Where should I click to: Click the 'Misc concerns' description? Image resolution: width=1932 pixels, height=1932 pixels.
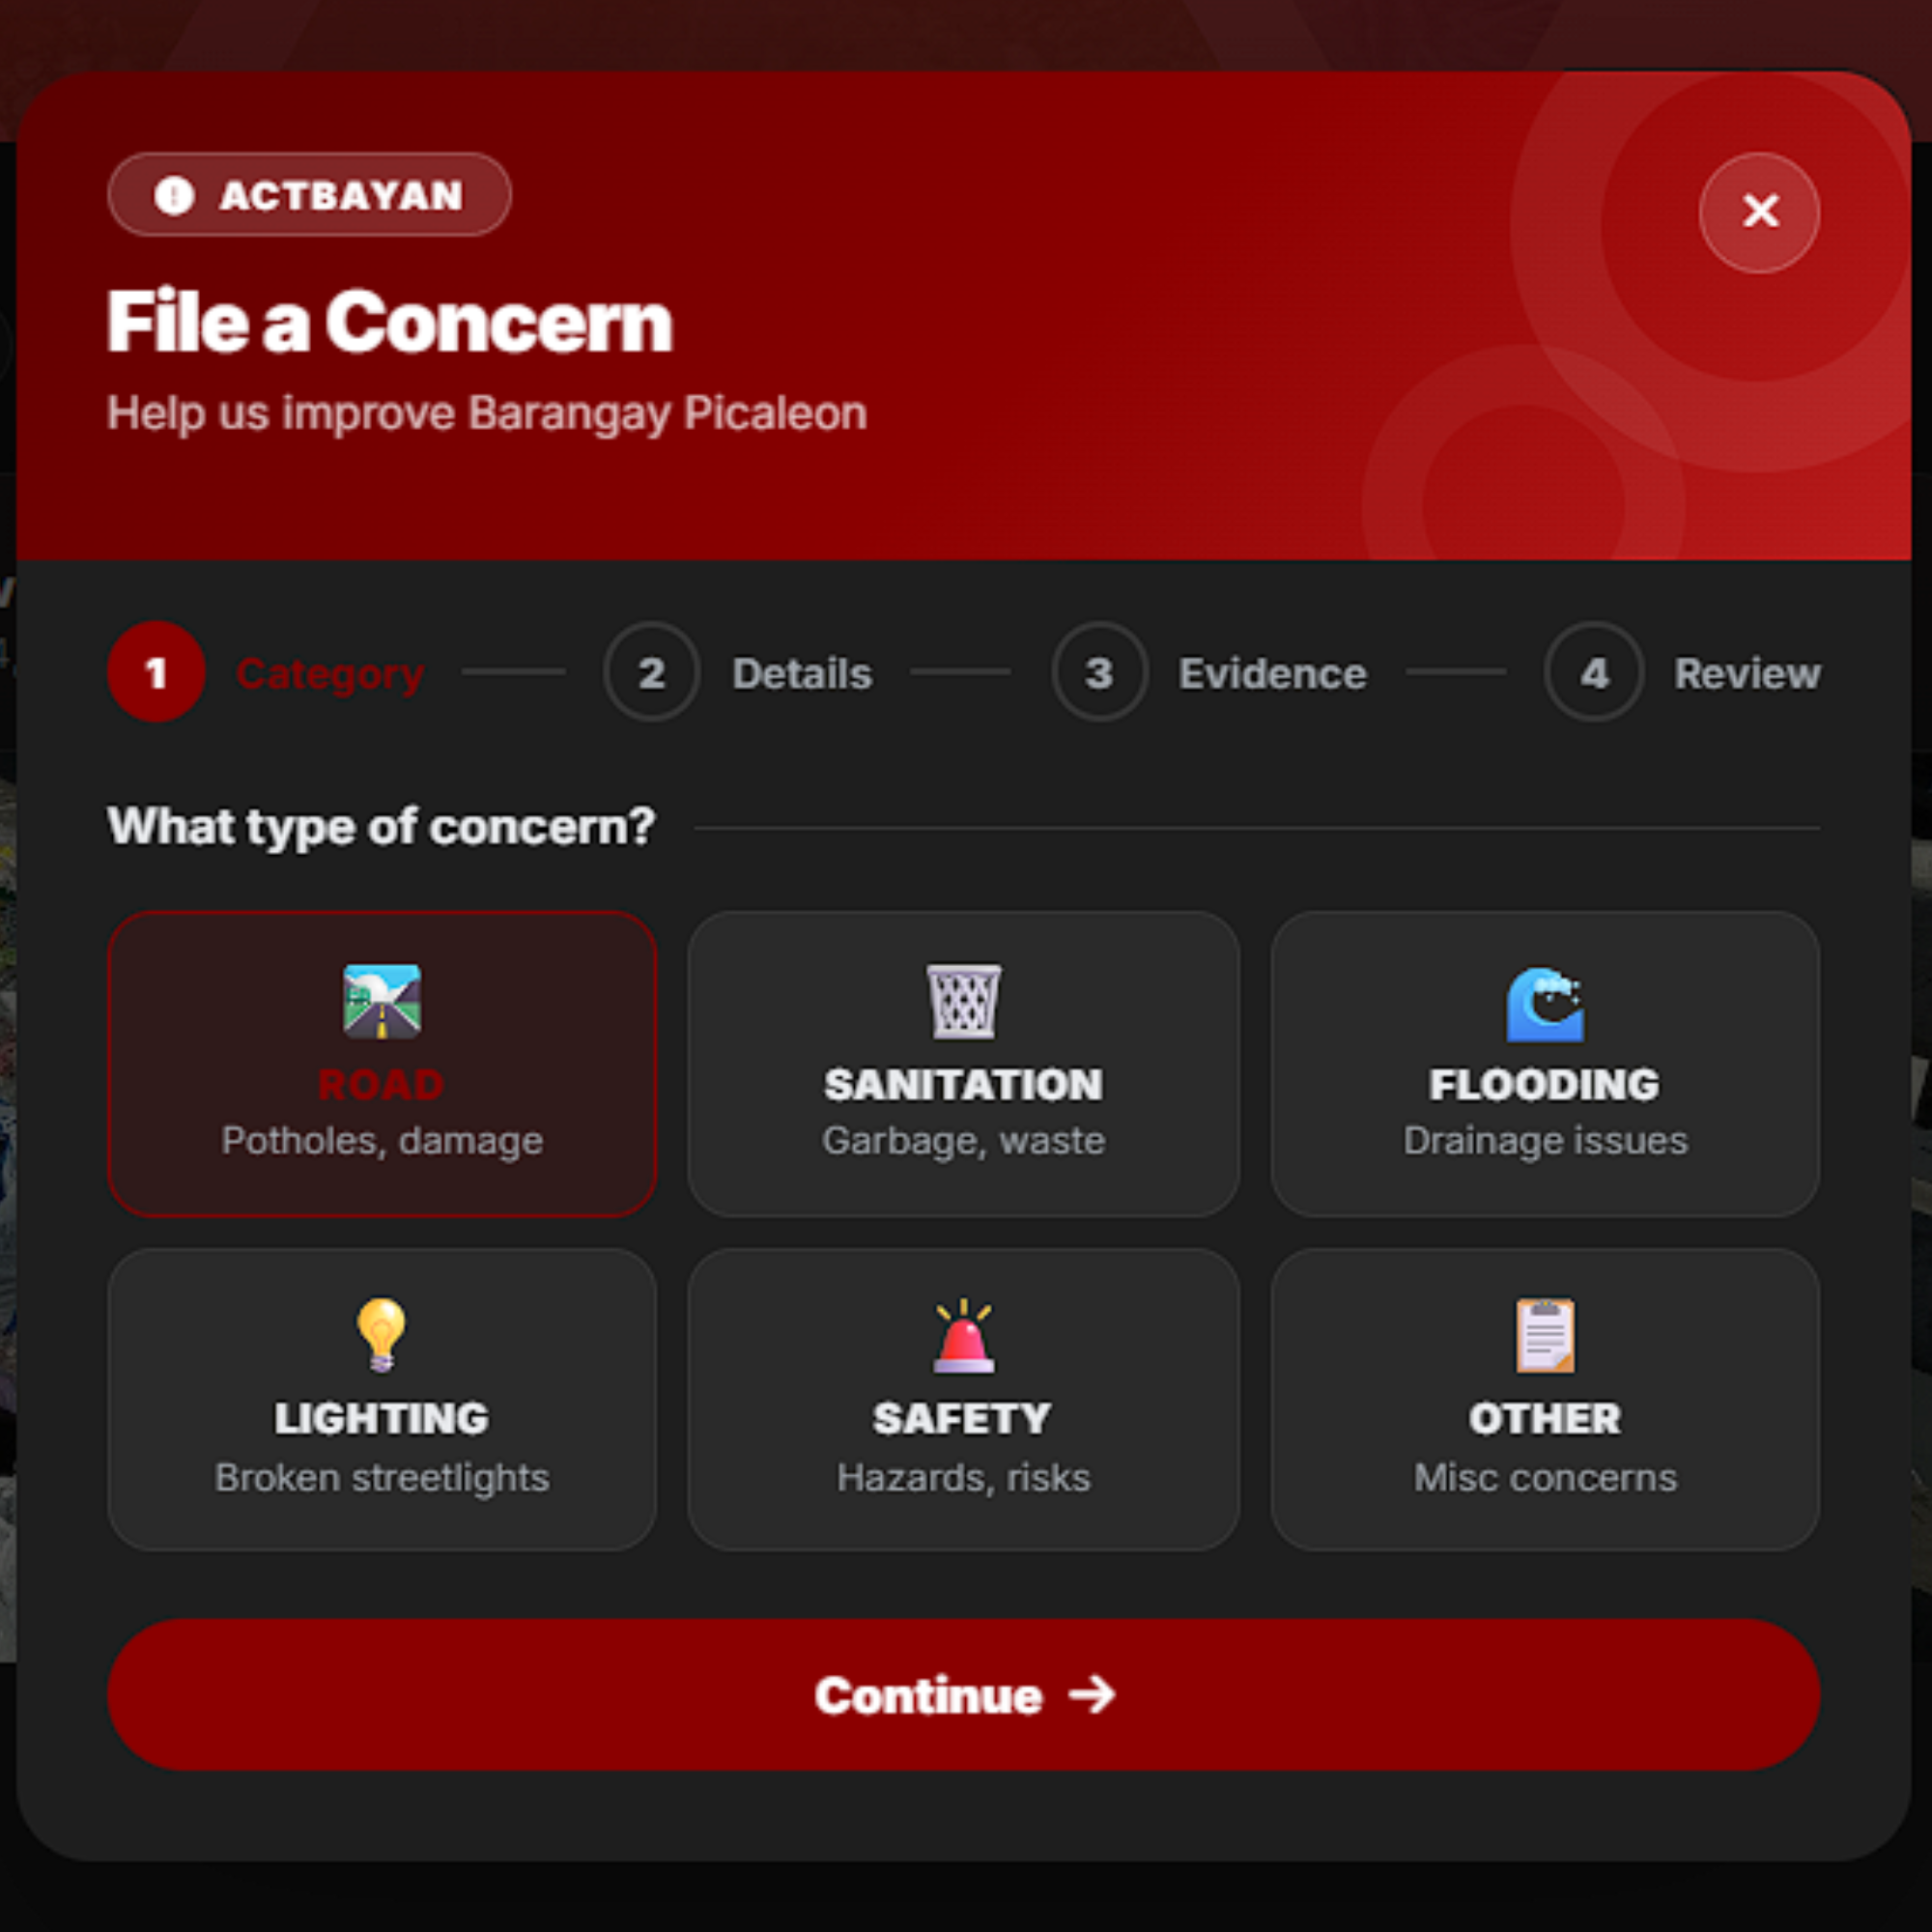[1545, 1478]
